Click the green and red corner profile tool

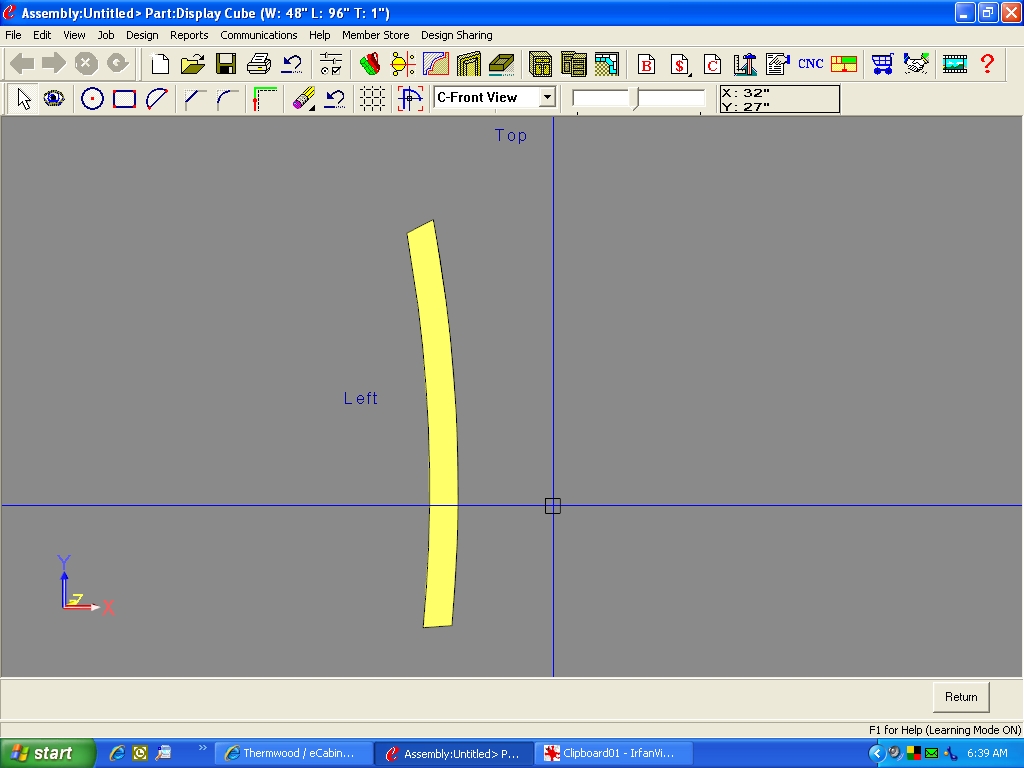point(264,99)
